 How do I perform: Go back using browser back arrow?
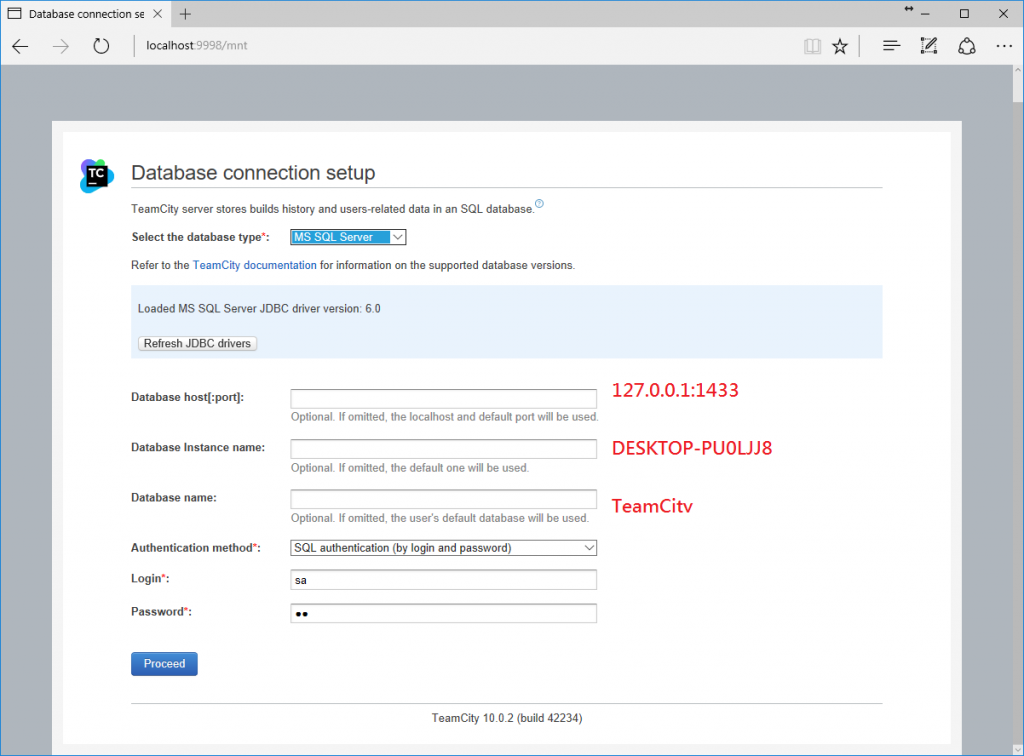tap(21, 46)
